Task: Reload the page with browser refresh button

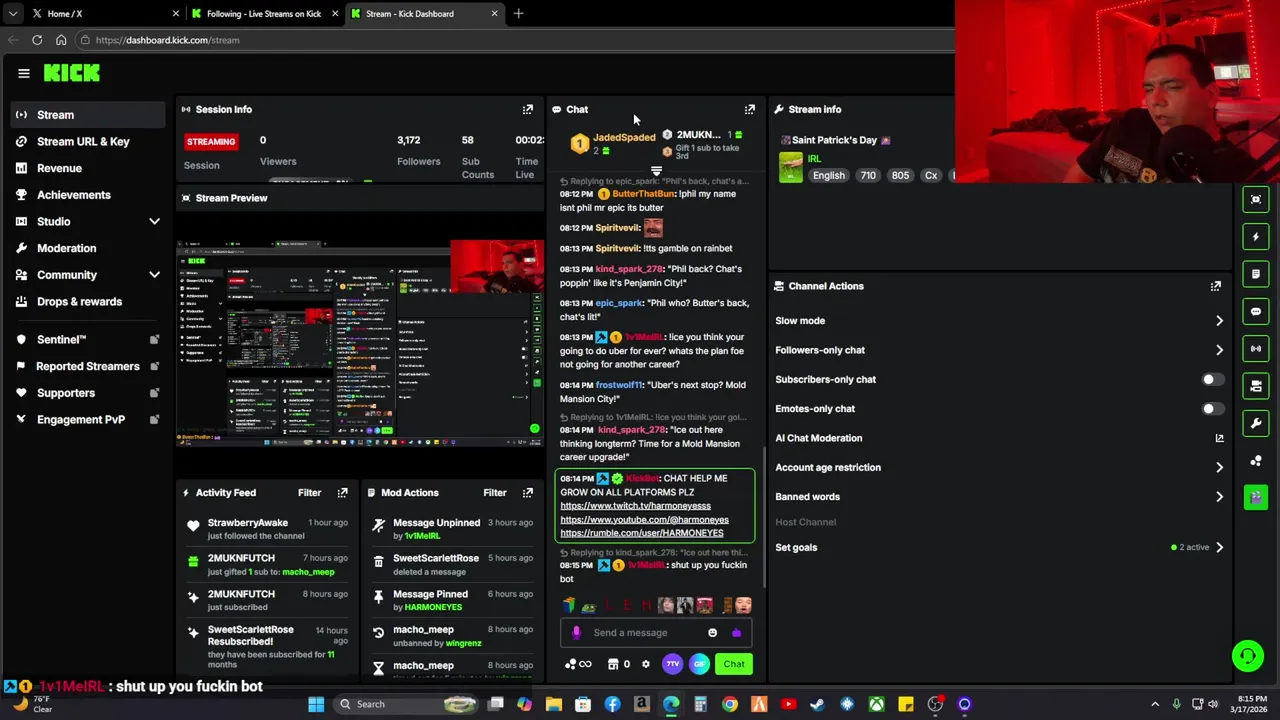Action: [37, 40]
